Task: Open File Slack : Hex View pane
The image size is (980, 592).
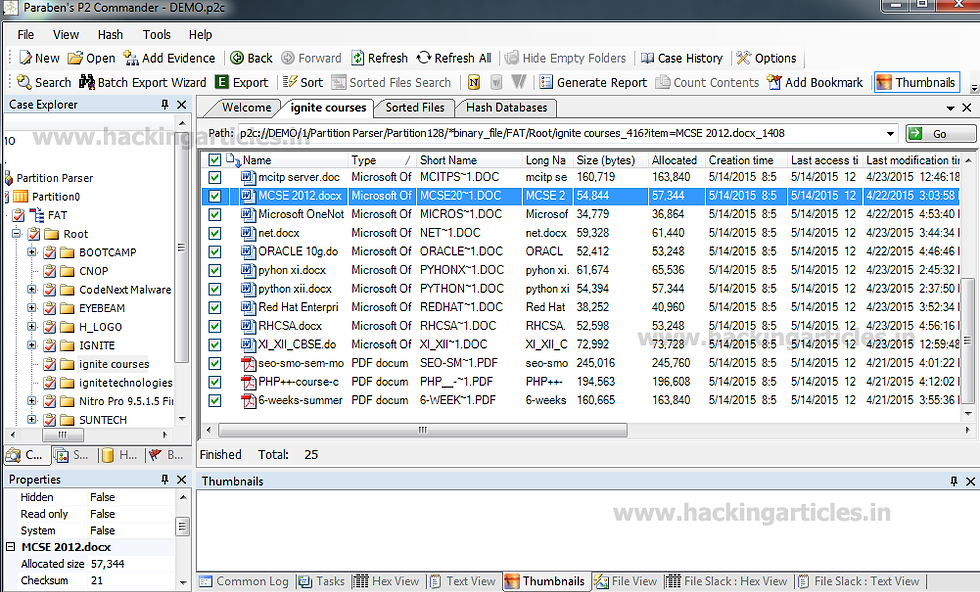Action: pyautogui.click(x=727, y=581)
